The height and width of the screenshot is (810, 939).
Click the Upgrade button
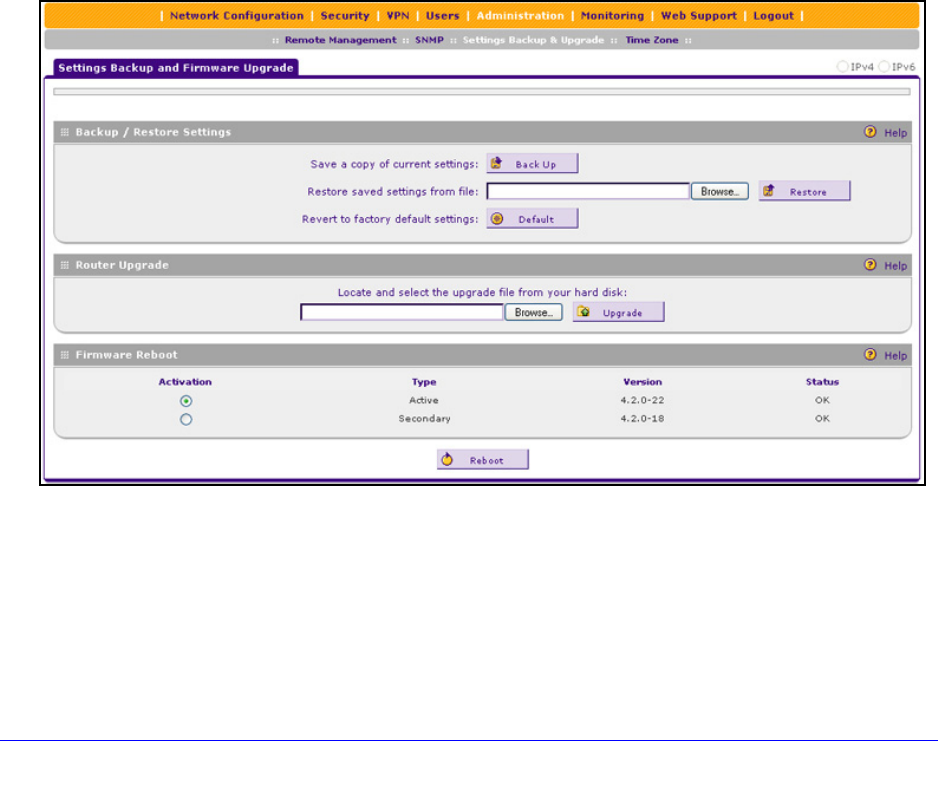[x=619, y=312]
